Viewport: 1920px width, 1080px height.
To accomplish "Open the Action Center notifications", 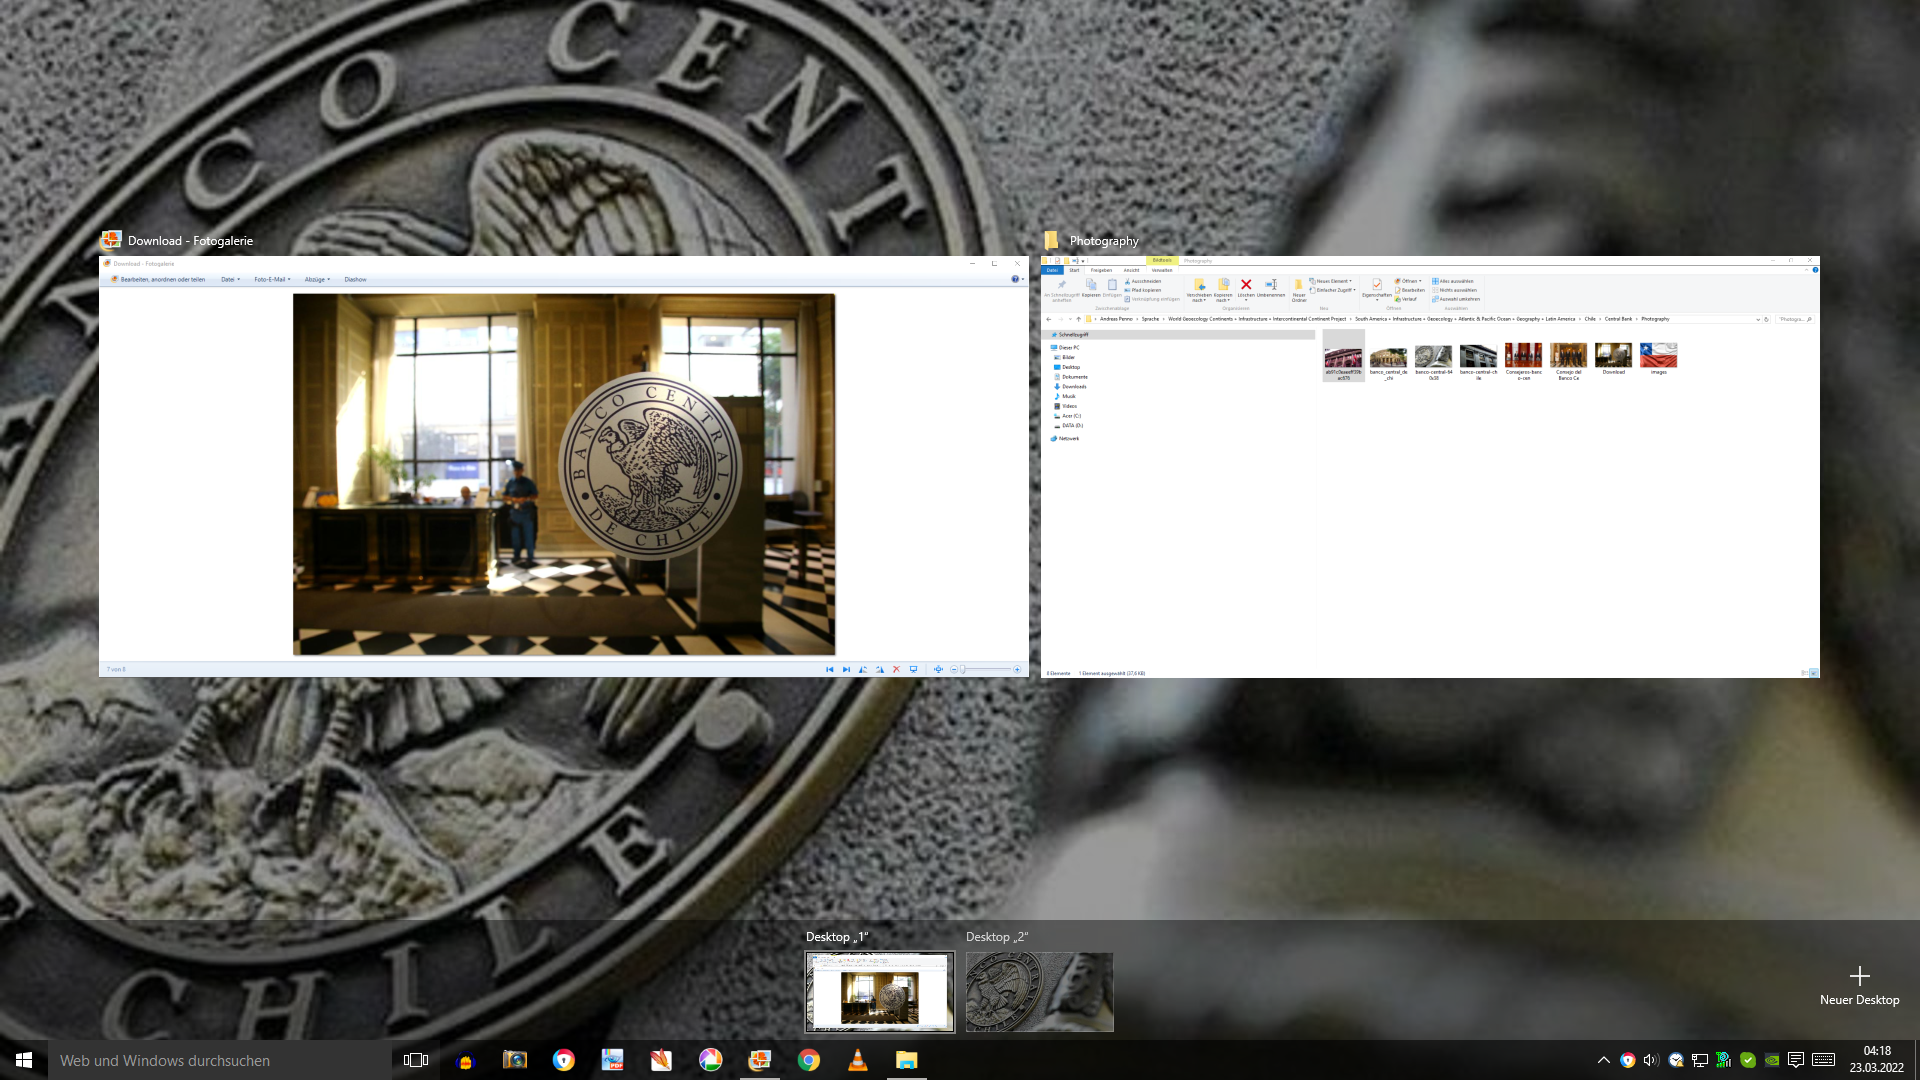I will pos(1796,1060).
